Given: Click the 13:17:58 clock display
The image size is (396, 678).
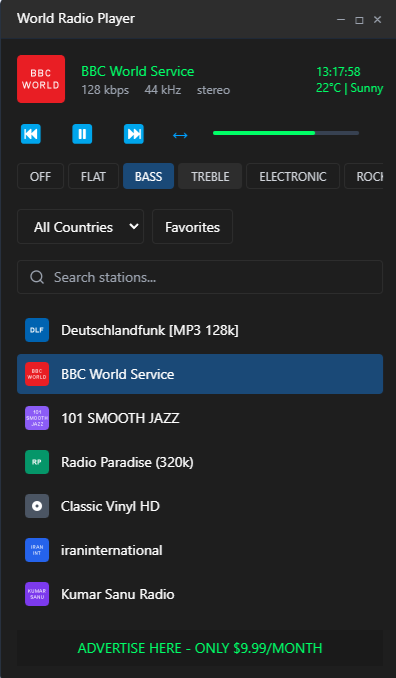Looking at the screenshot, I should tap(338, 72).
